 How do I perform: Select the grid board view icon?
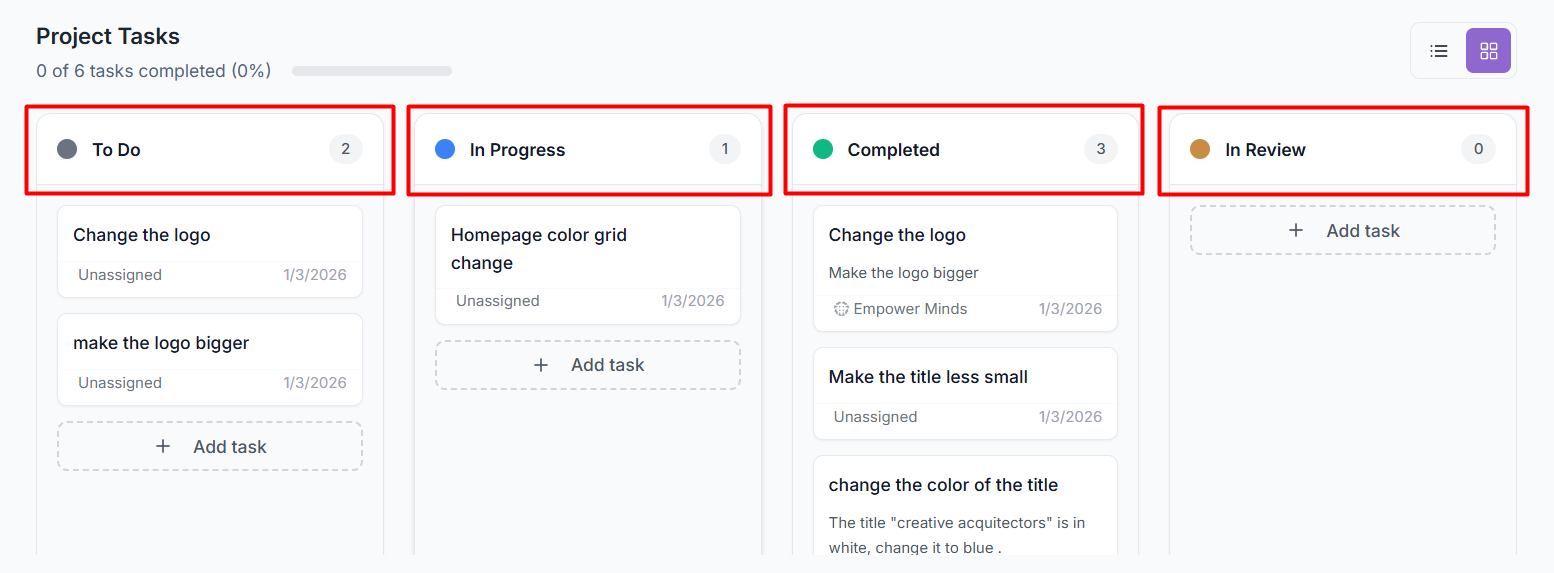pyautogui.click(x=1488, y=50)
